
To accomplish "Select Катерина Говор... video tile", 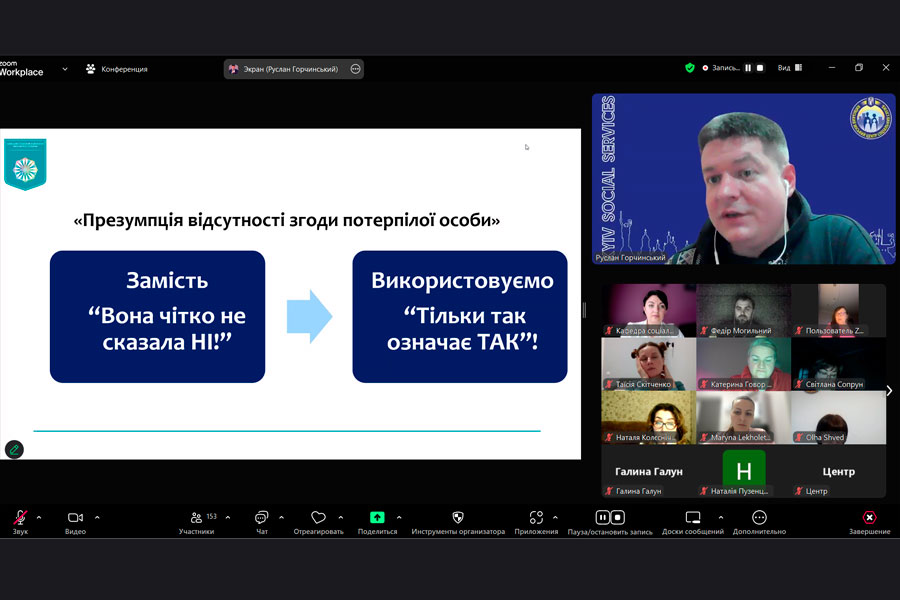I will coord(743,364).
